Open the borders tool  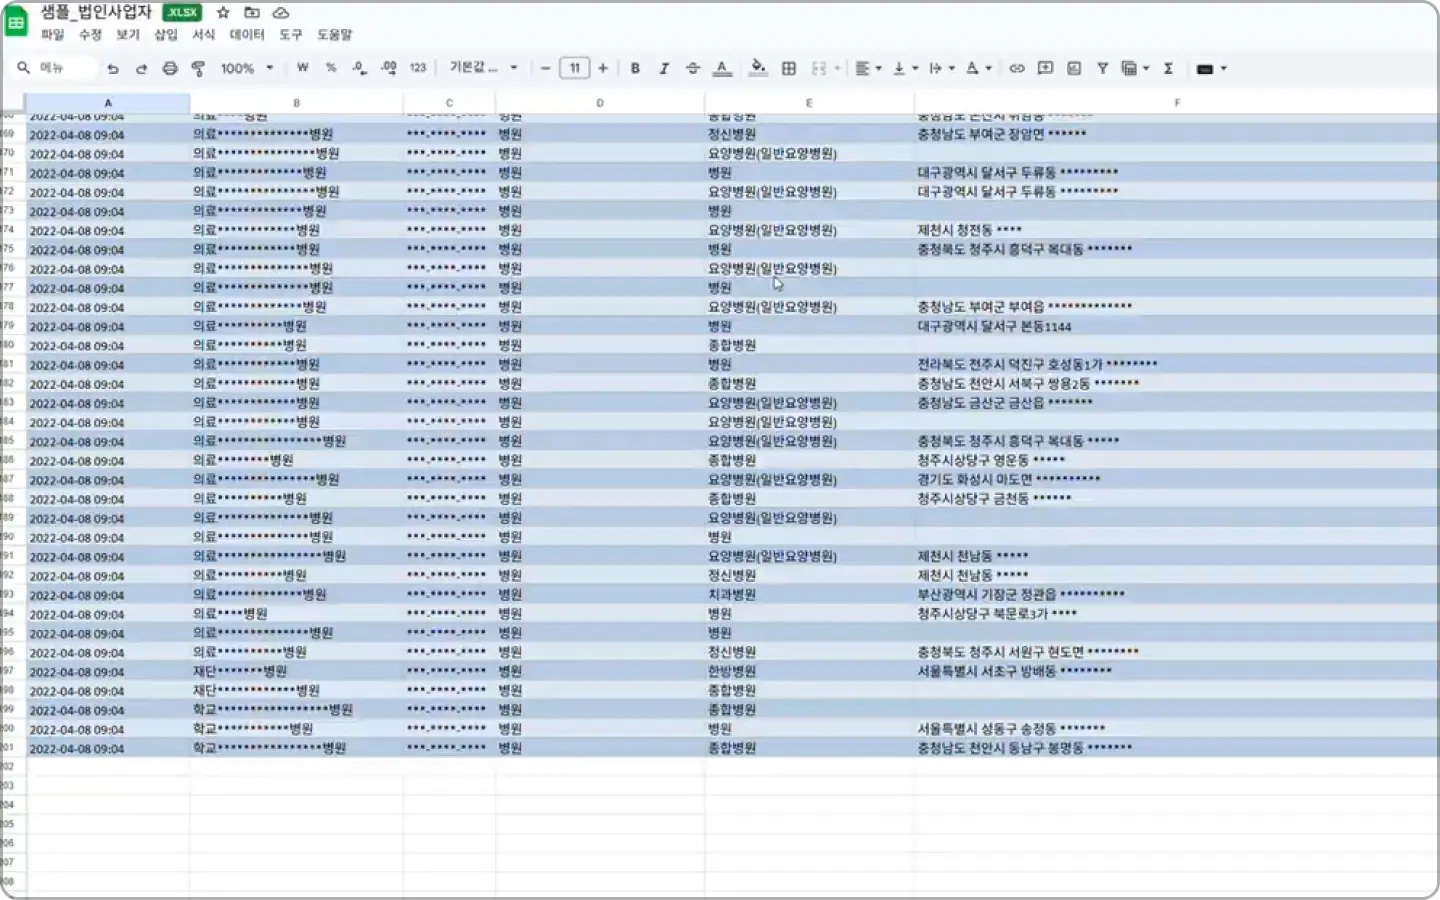pos(789,68)
